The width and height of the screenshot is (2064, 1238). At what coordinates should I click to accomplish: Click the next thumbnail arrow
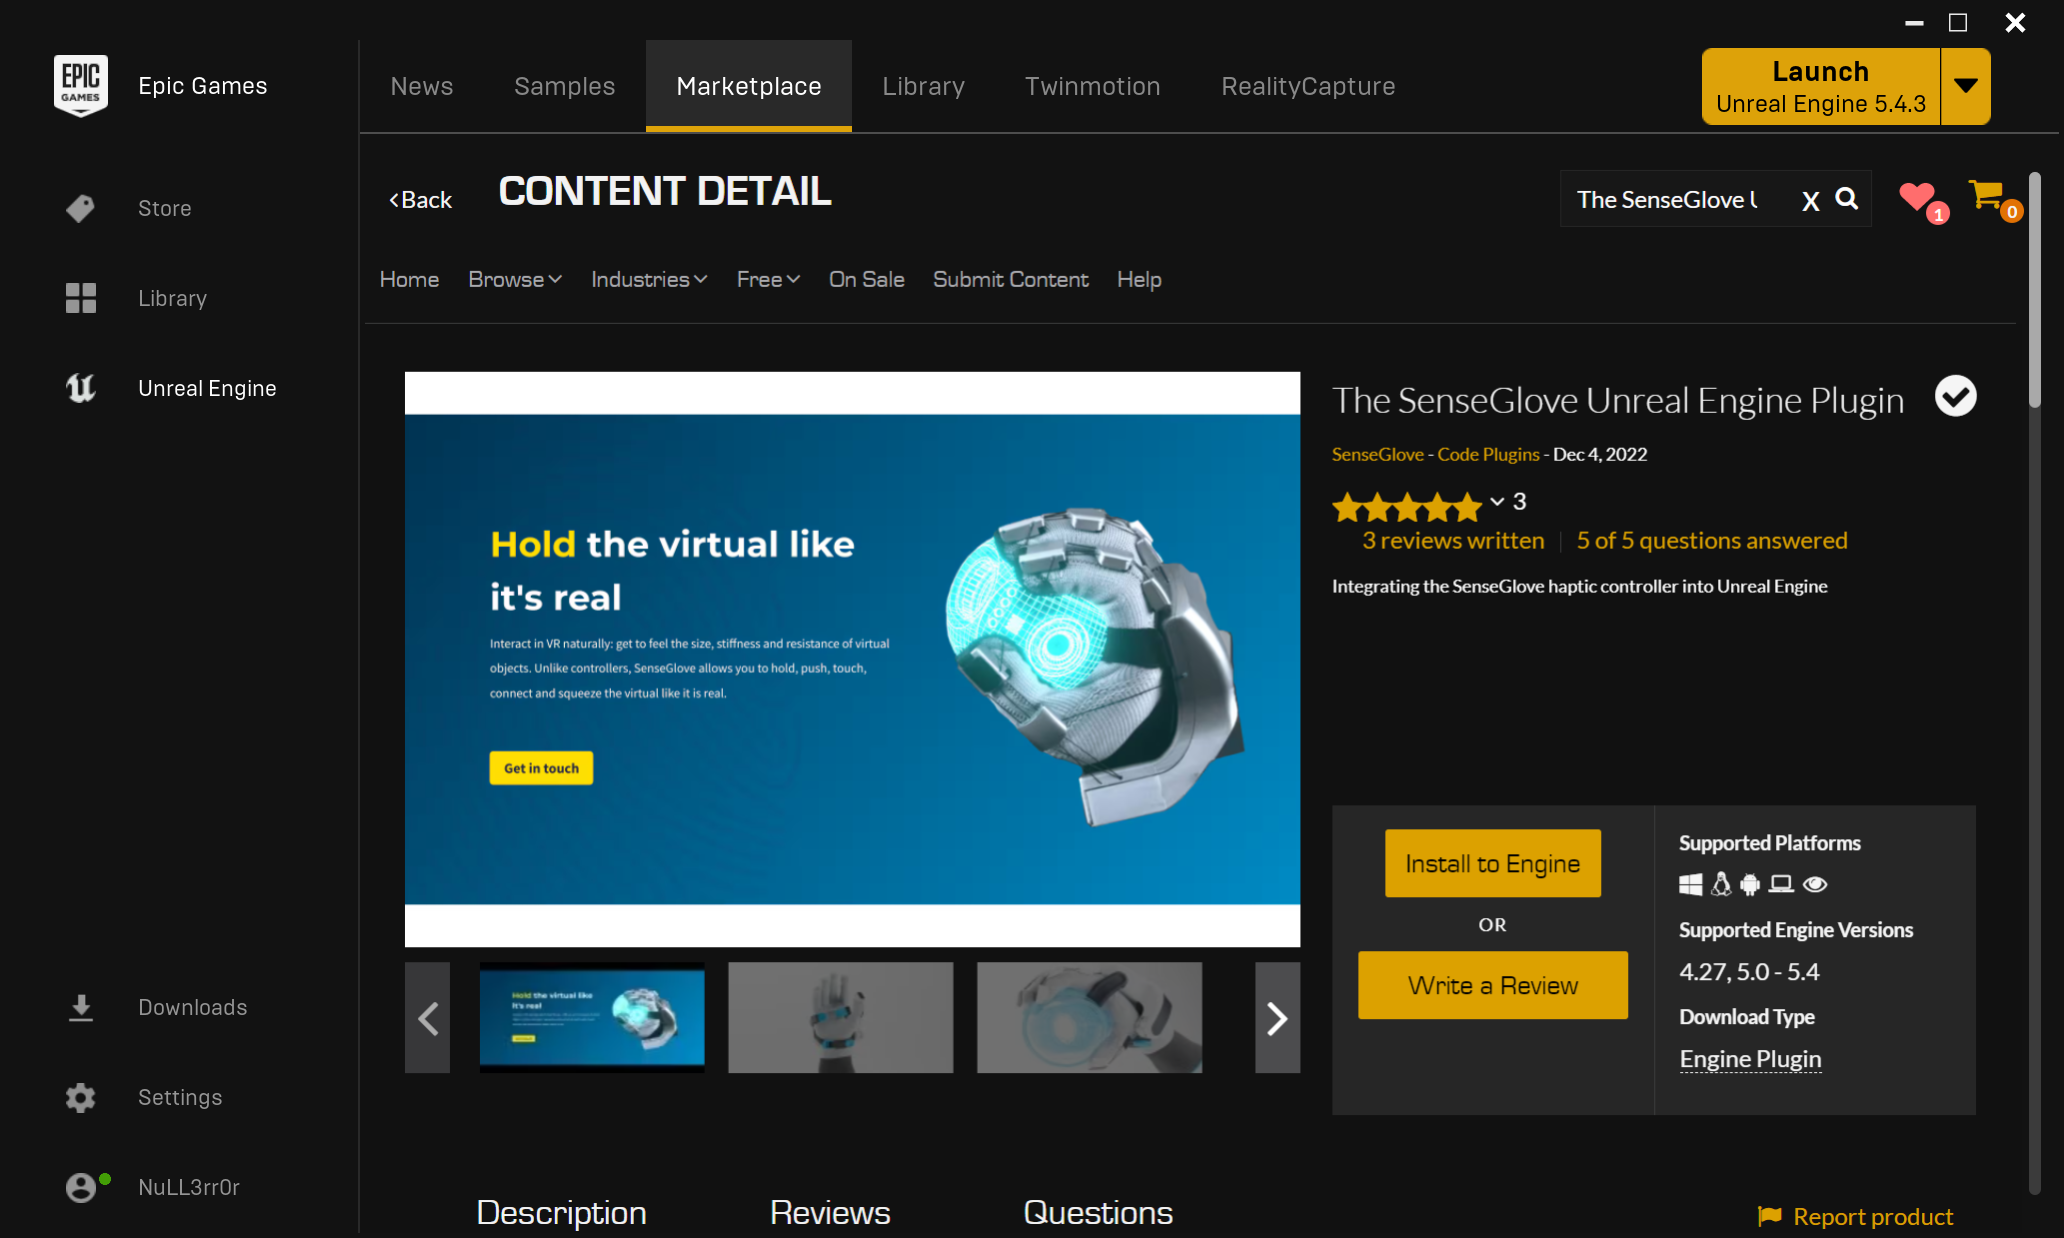click(x=1277, y=1018)
